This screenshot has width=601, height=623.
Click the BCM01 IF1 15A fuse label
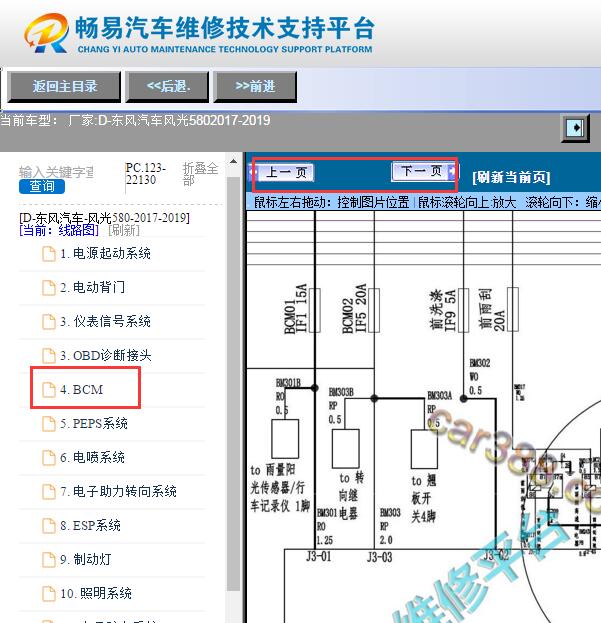[x=296, y=309]
